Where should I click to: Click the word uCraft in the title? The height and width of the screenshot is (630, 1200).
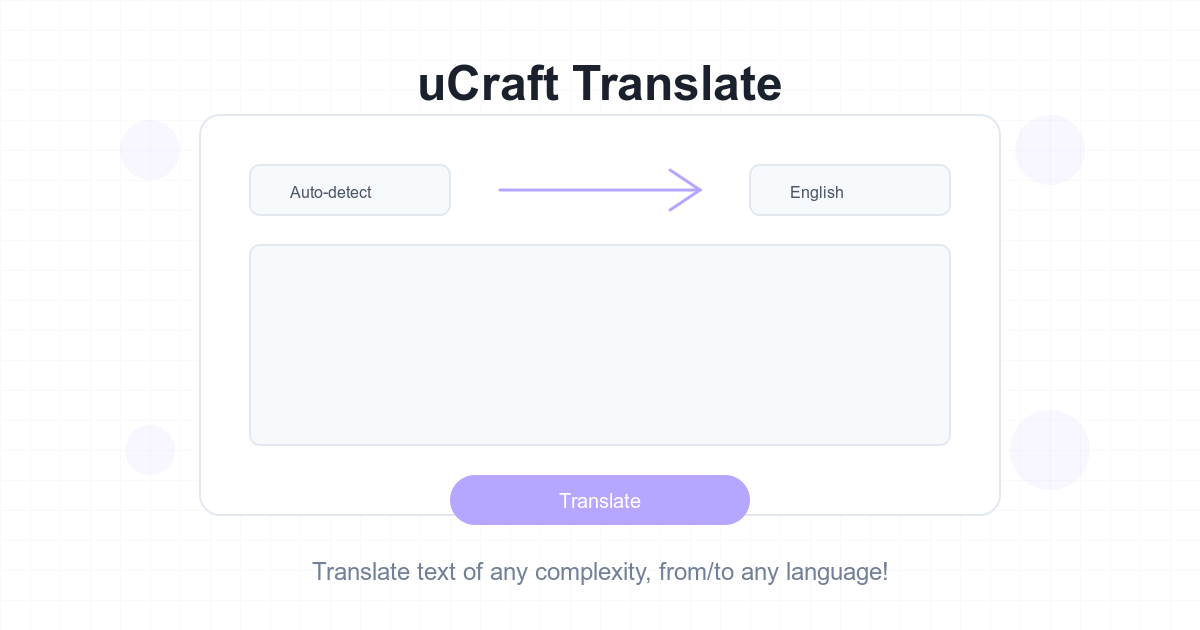point(488,85)
